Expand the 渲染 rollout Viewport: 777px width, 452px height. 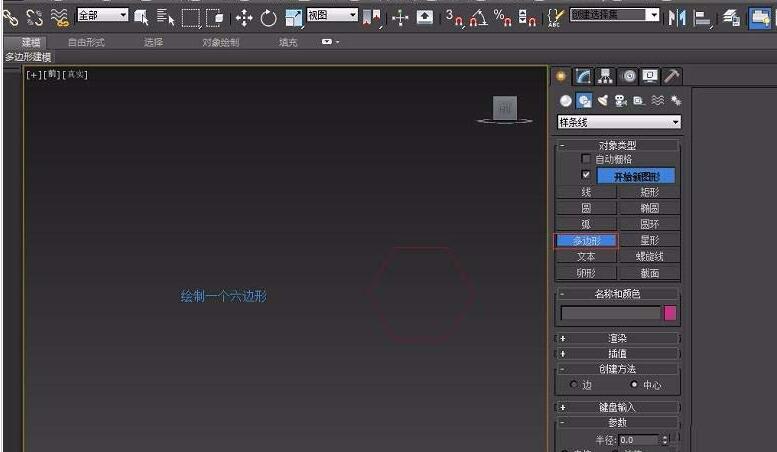(618, 338)
